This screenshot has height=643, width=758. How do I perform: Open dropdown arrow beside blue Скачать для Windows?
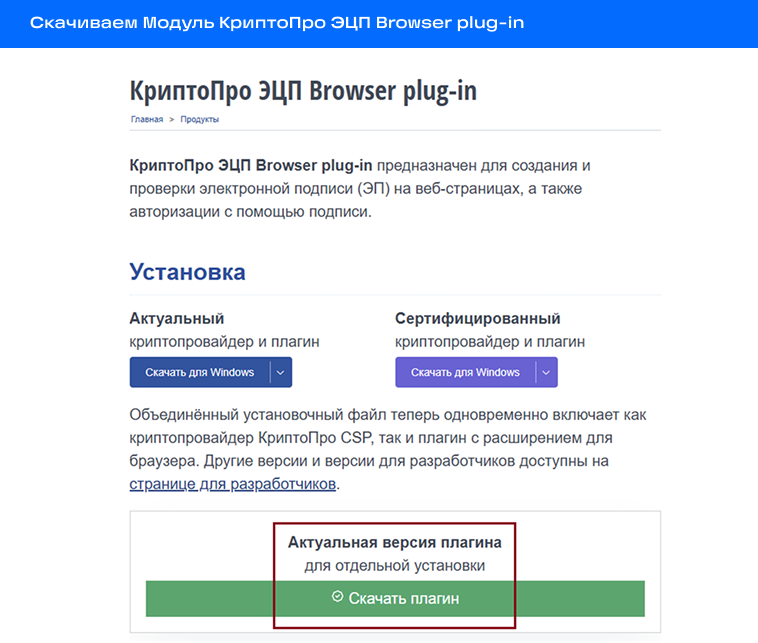(280, 372)
